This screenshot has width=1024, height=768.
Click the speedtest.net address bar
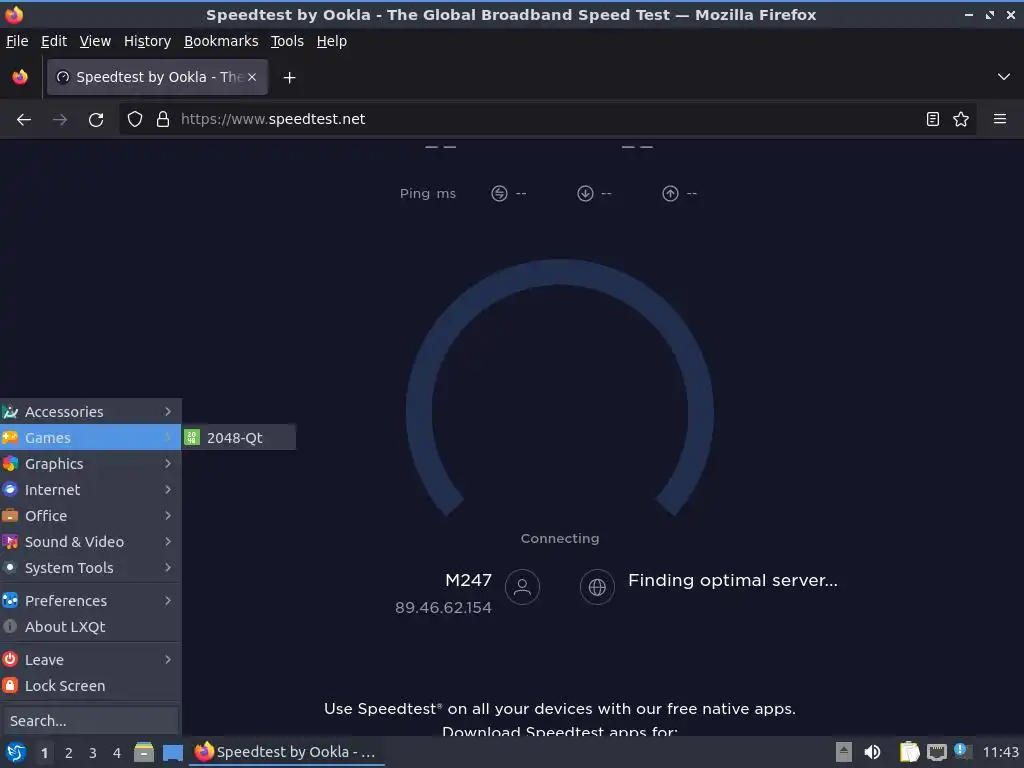(x=547, y=119)
